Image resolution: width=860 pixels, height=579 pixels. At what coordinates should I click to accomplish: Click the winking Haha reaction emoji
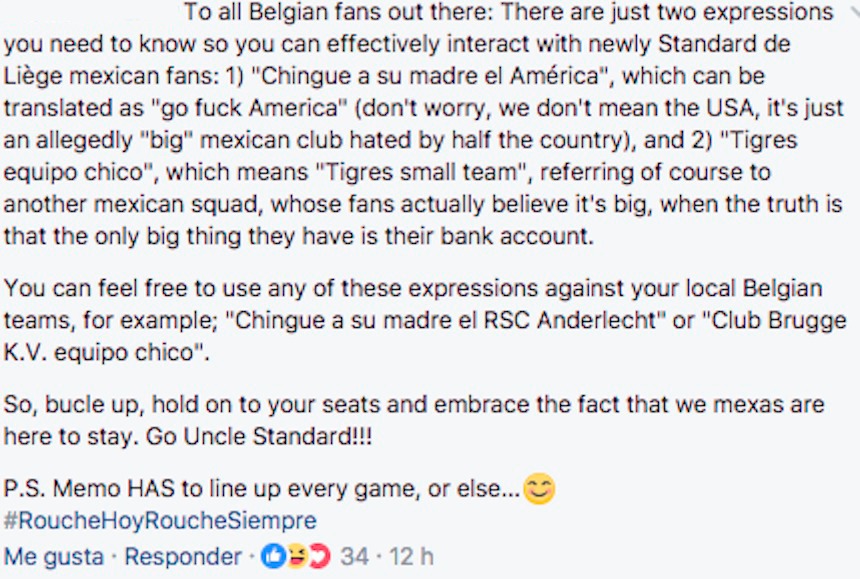[x=295, y=556]
